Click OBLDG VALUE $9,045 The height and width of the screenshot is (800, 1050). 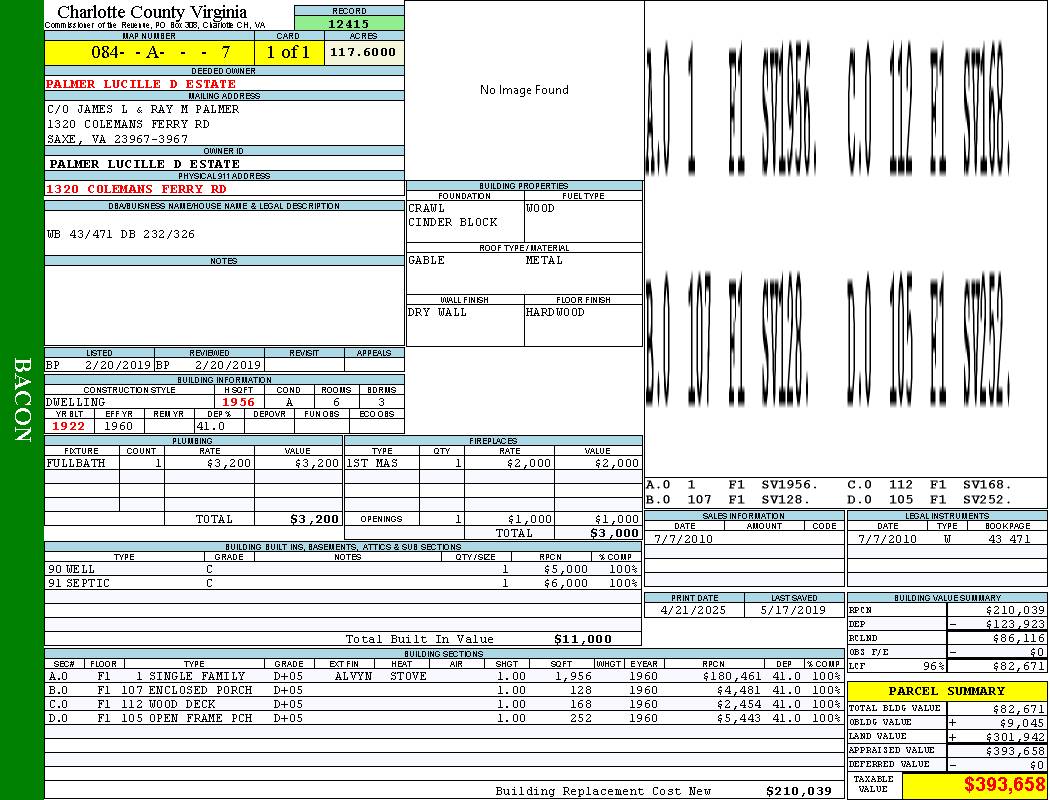point(1023,723)
